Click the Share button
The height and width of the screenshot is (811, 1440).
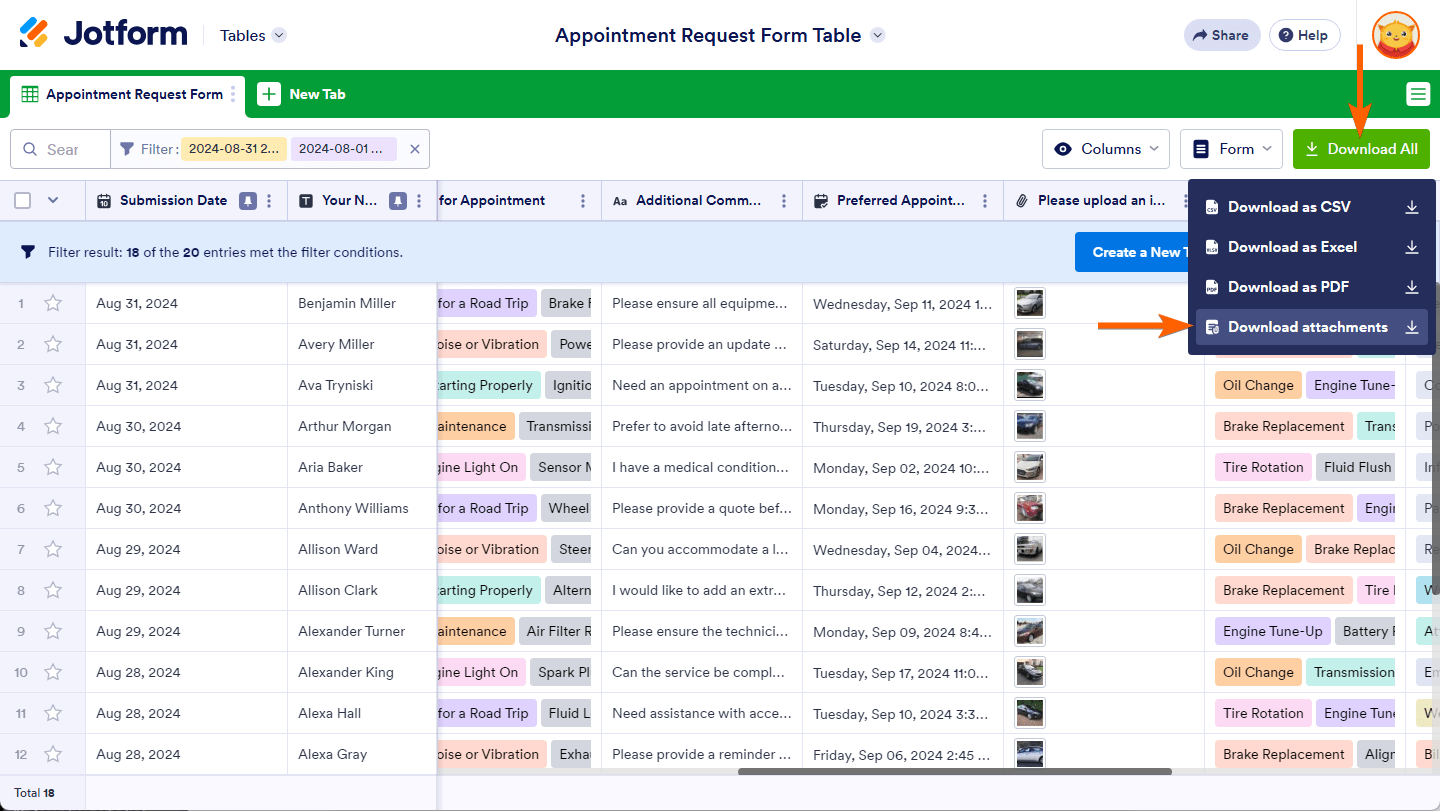[x=1221, y=35]
